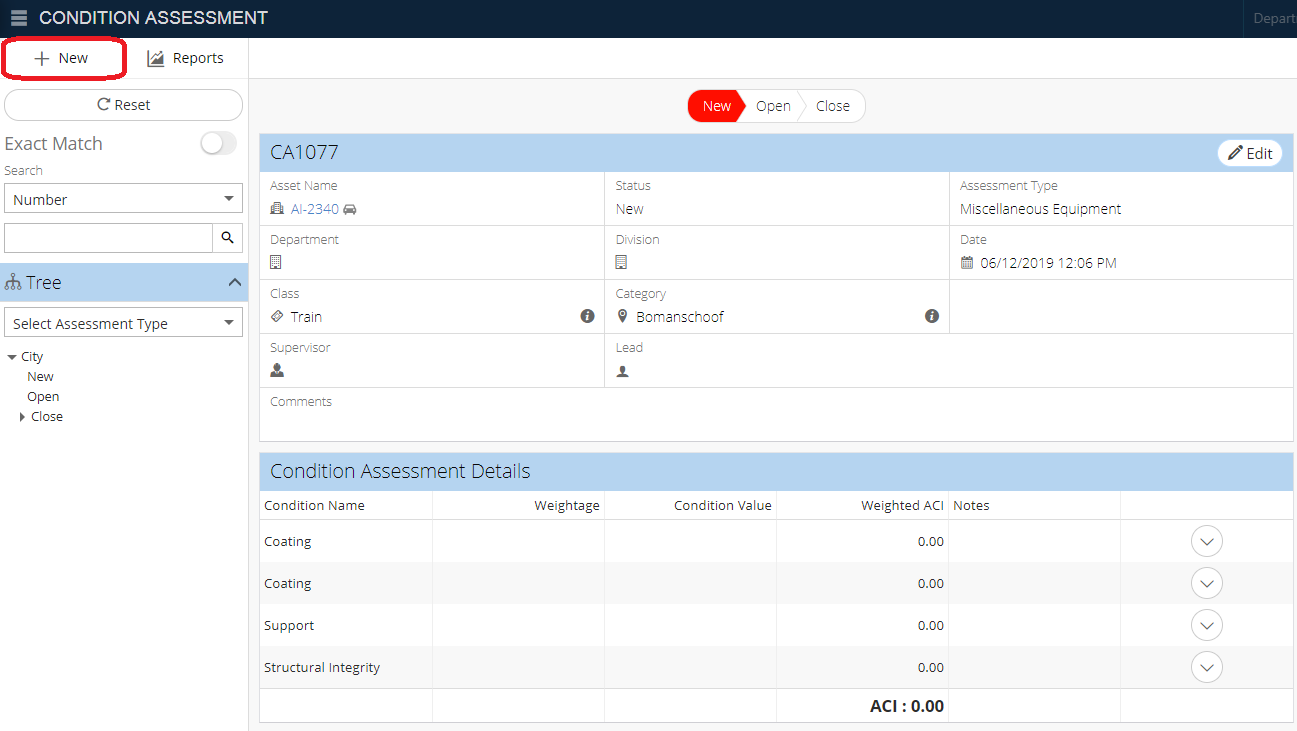
Task: Expand the first Coating row details
Action: (1207, 541)
